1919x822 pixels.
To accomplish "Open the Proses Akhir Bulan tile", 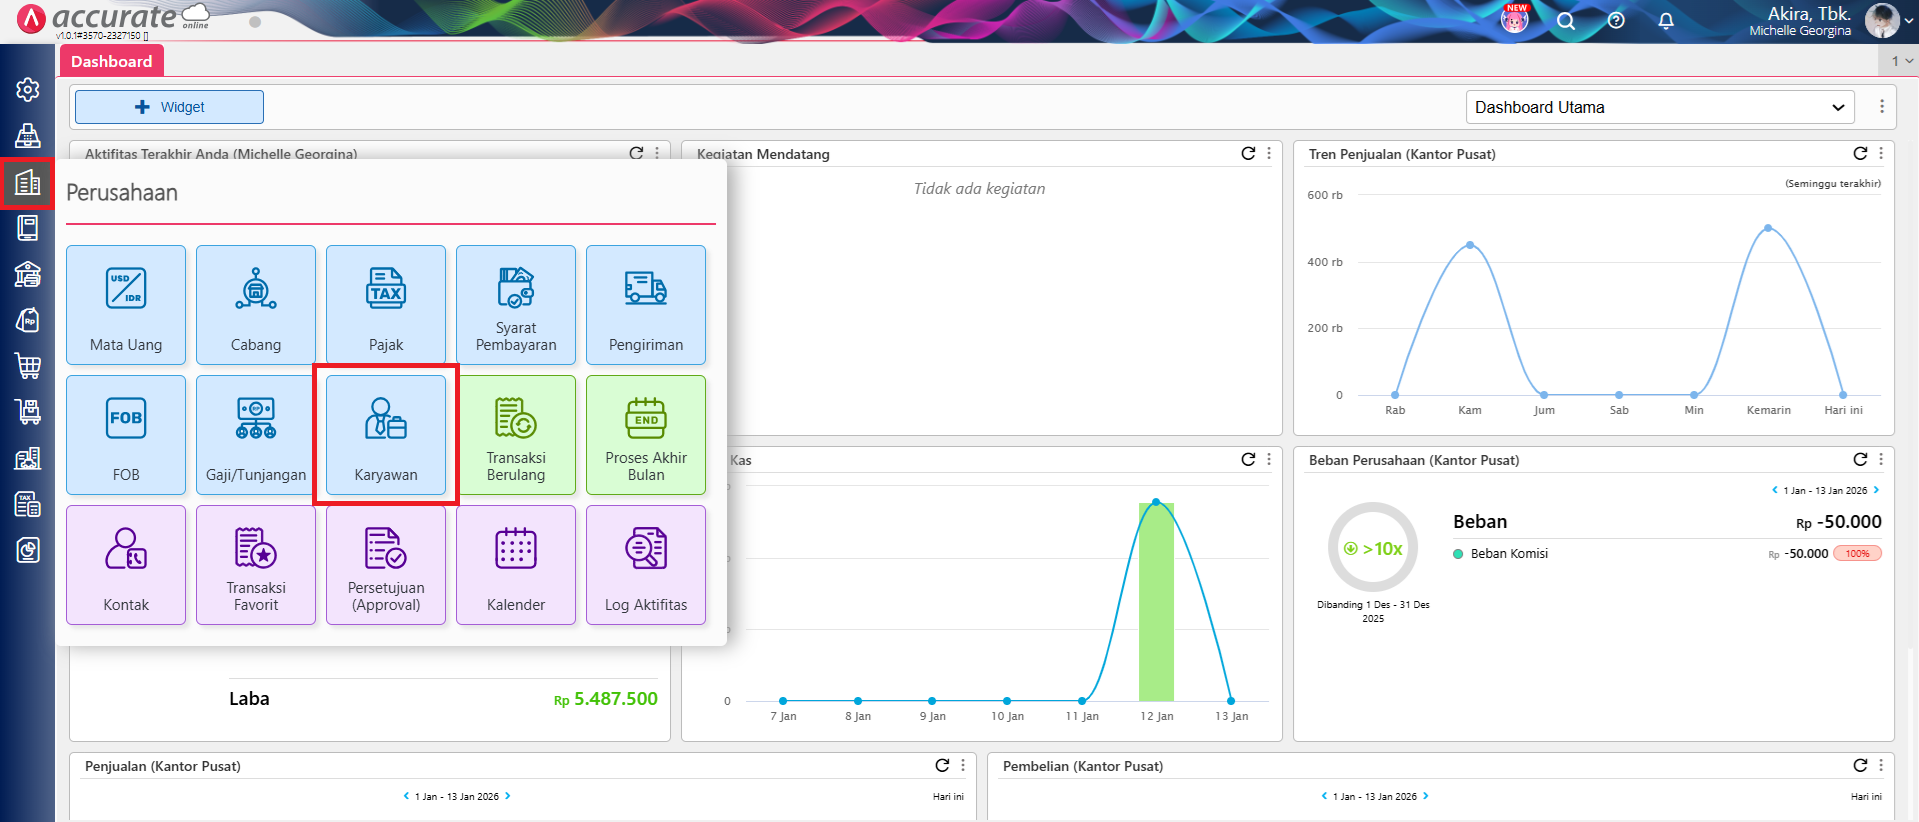I will [x=646, y=435].
